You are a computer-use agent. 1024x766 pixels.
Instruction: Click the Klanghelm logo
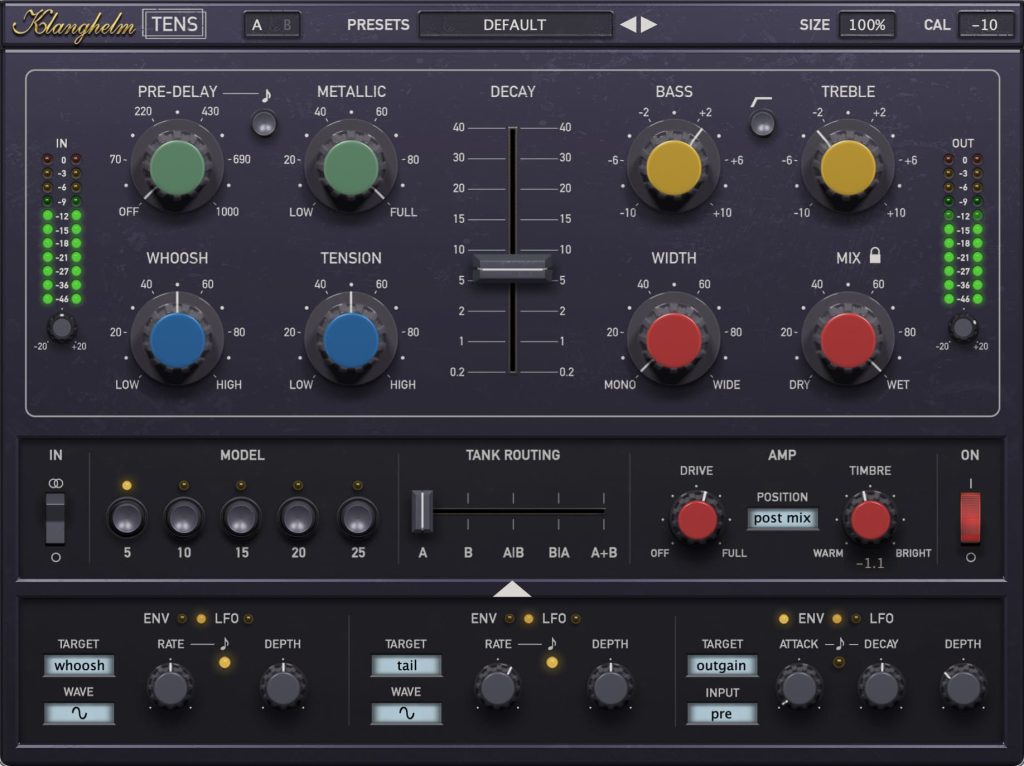tap(74, 23)
